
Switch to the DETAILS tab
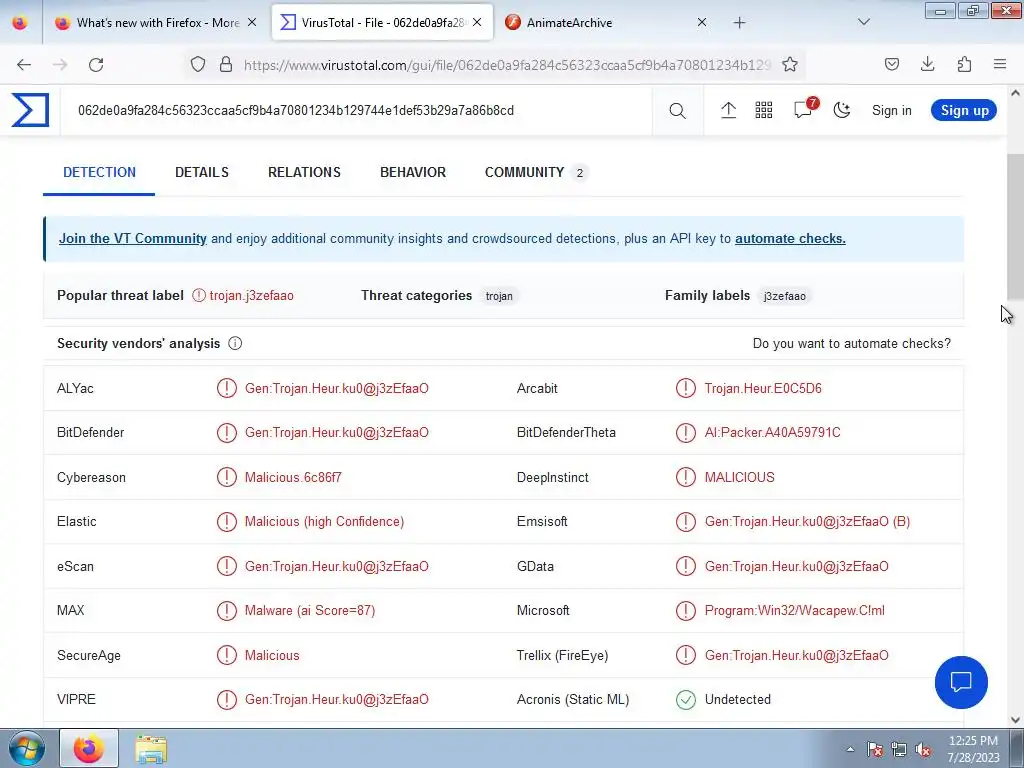click(x=202, y=172)
